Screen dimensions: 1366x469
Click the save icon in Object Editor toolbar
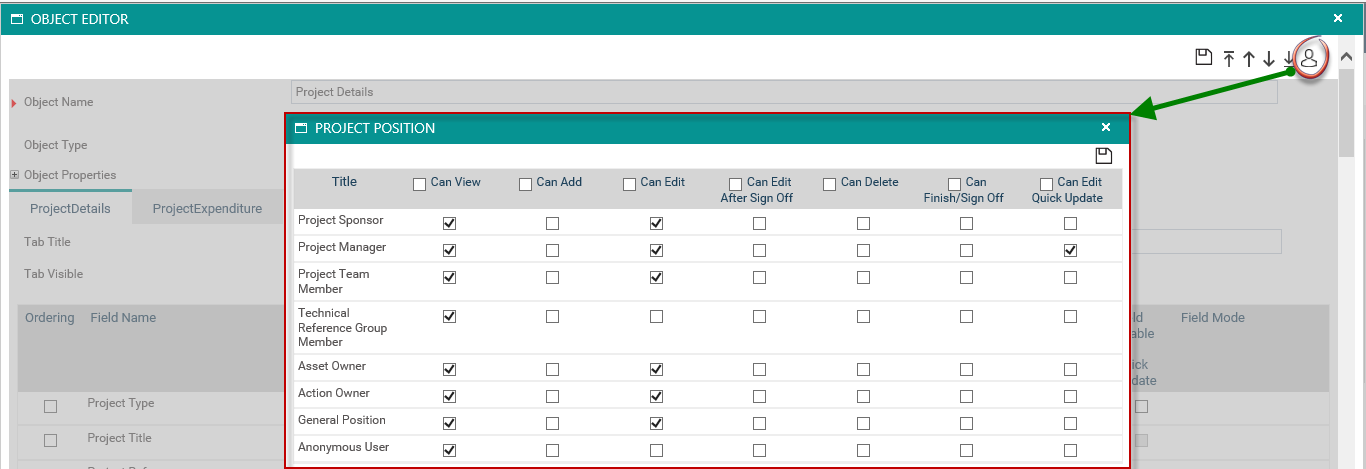(x=1204, y=58)
